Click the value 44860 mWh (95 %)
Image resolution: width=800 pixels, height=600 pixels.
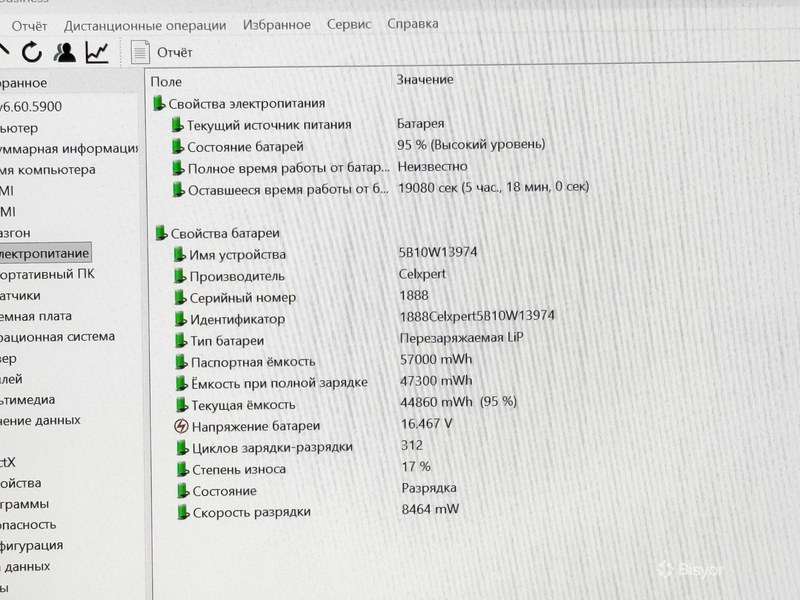(459, 402)
